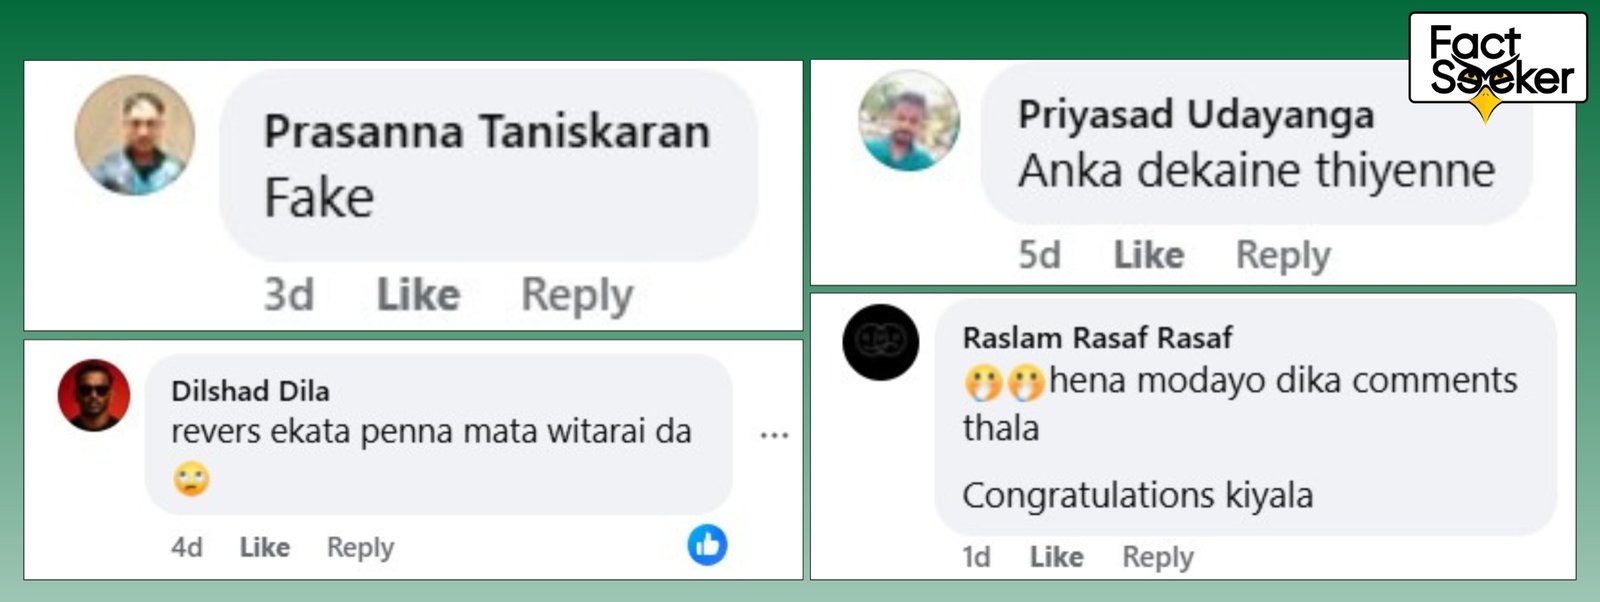
Task: Click the Fact Seeker logo
Action: point(1498,62)
